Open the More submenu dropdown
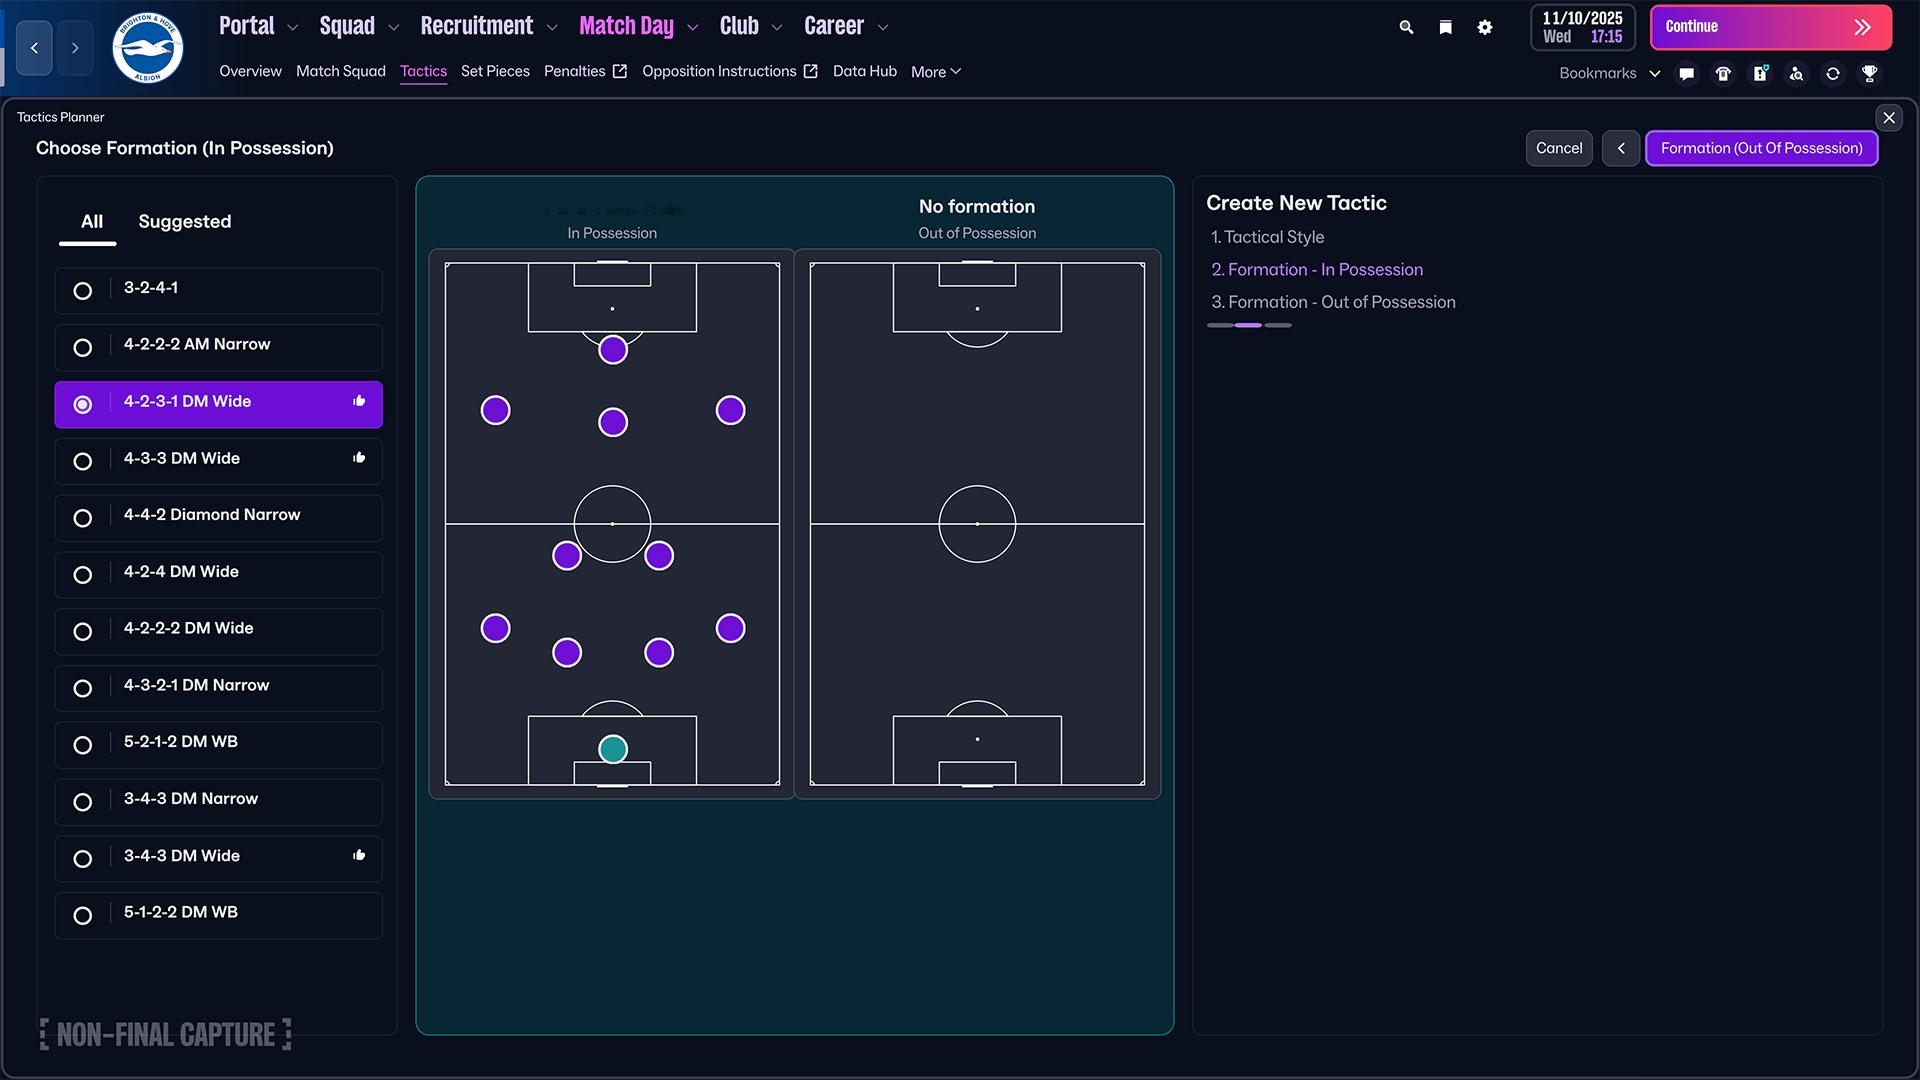The image size is (1920, 1080). (936, 72)
